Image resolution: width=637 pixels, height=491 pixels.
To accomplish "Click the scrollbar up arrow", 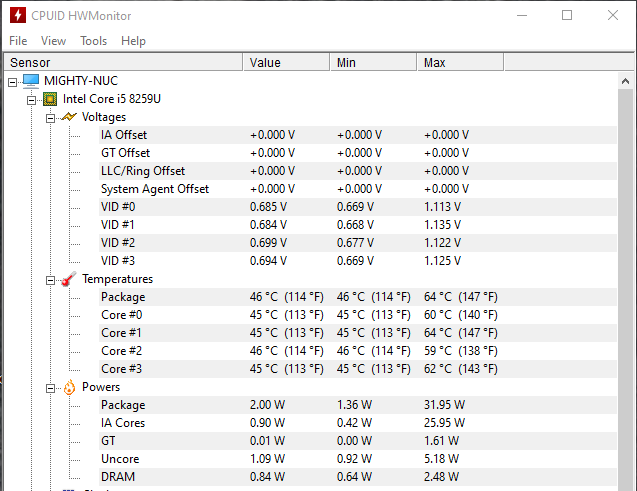I will (x=626, y=81).
